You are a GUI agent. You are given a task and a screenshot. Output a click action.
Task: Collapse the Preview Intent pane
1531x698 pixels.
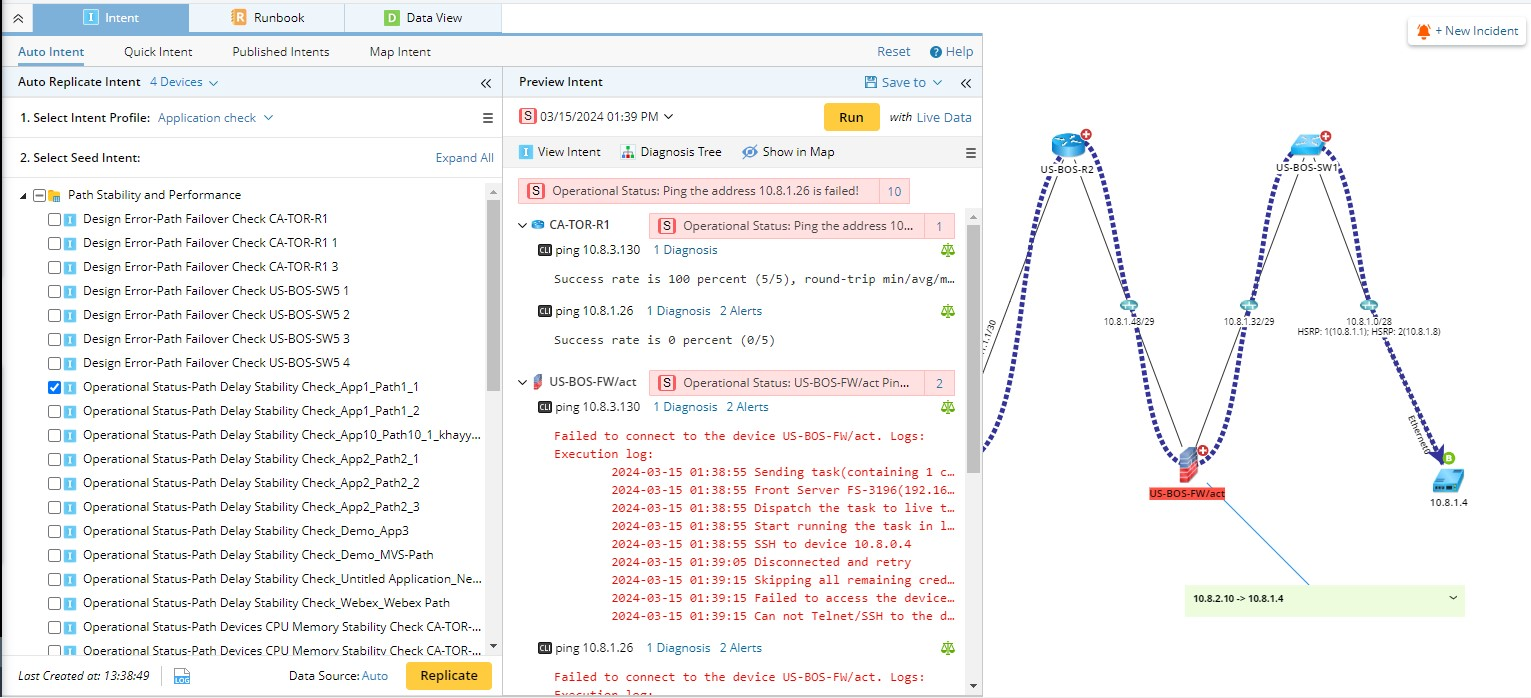point(966,83)
